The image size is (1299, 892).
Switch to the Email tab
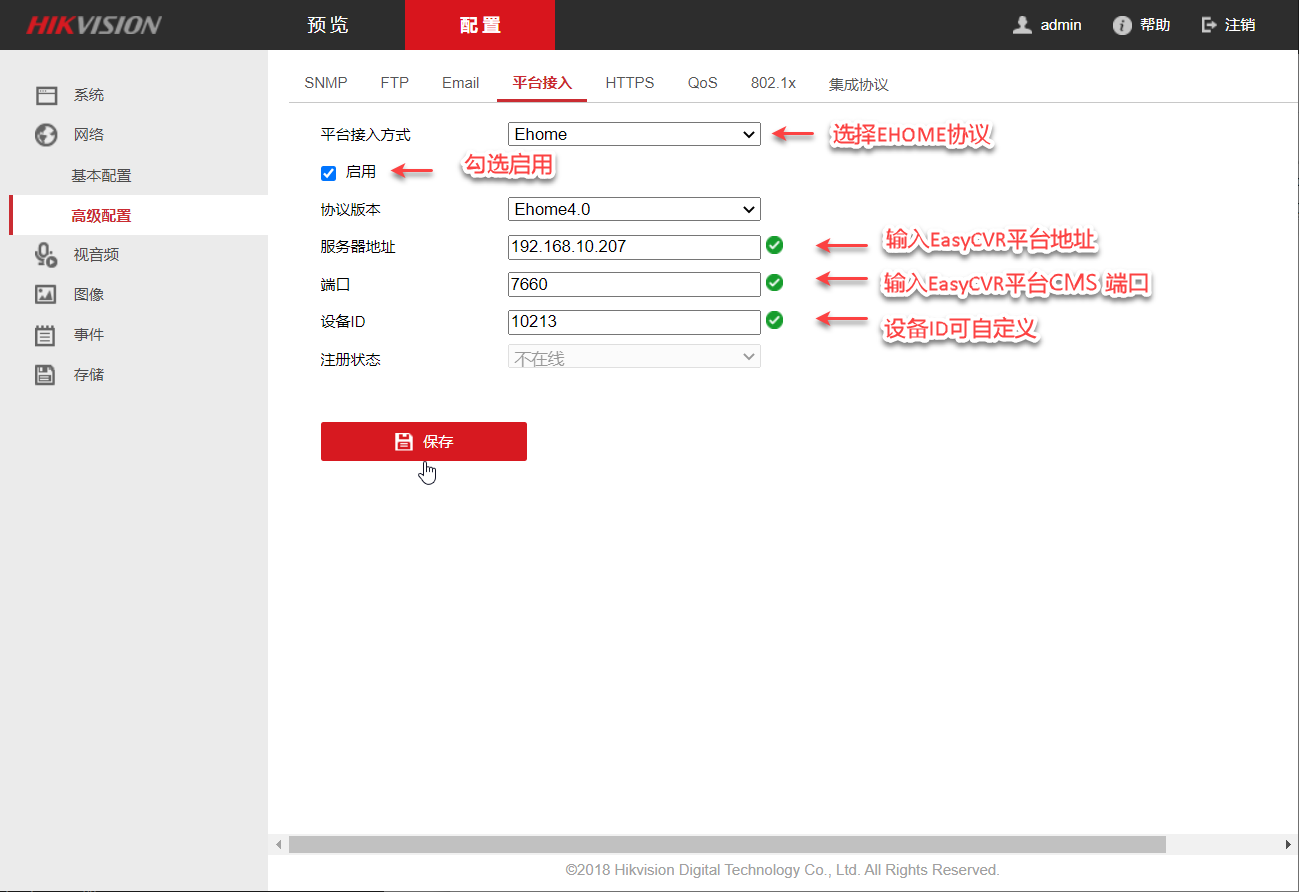tap(461, 83)
